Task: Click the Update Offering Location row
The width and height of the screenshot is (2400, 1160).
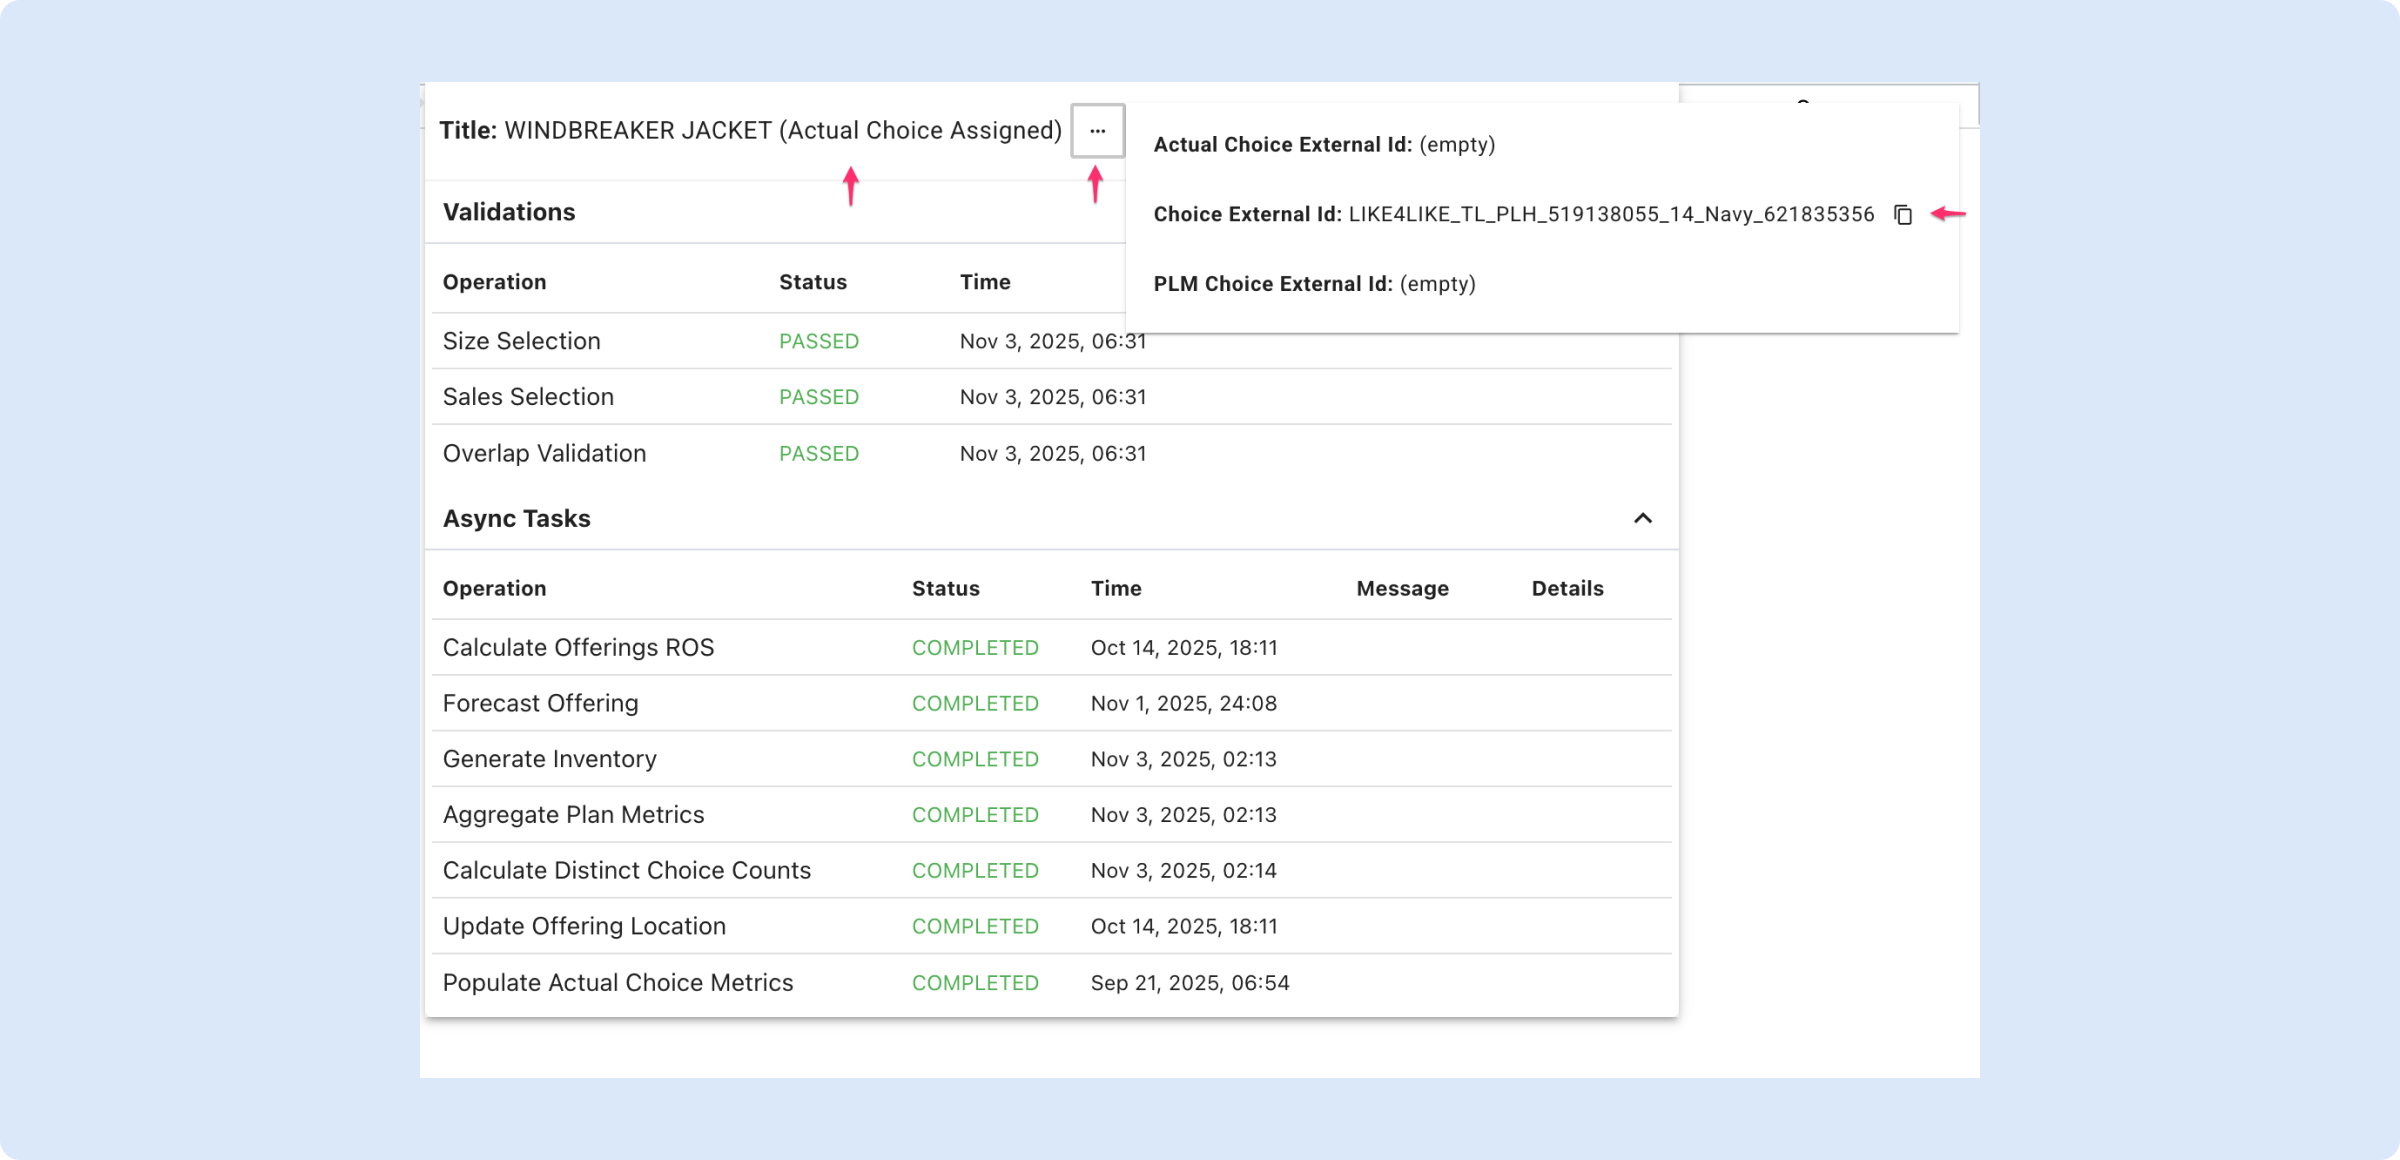Action: pyautogui.click(x=584, y=926)
